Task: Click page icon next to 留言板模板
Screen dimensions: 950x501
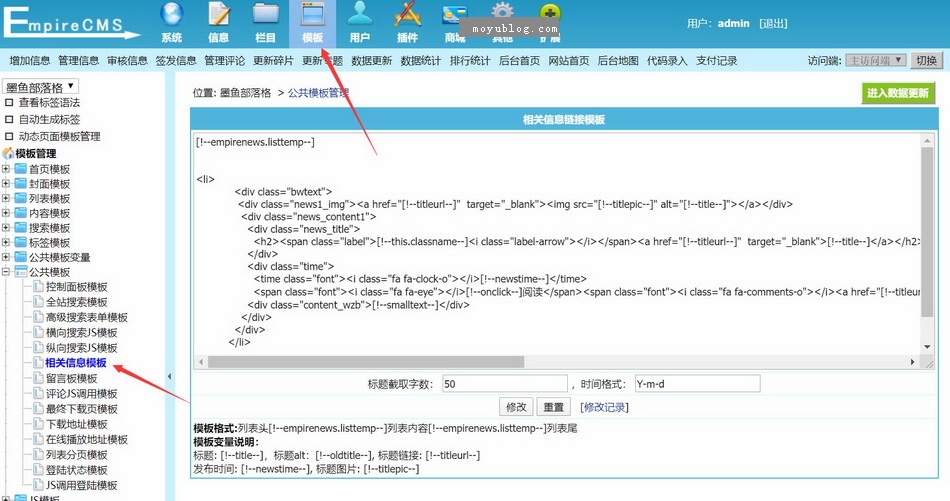Action: click(x=38, y=378)
